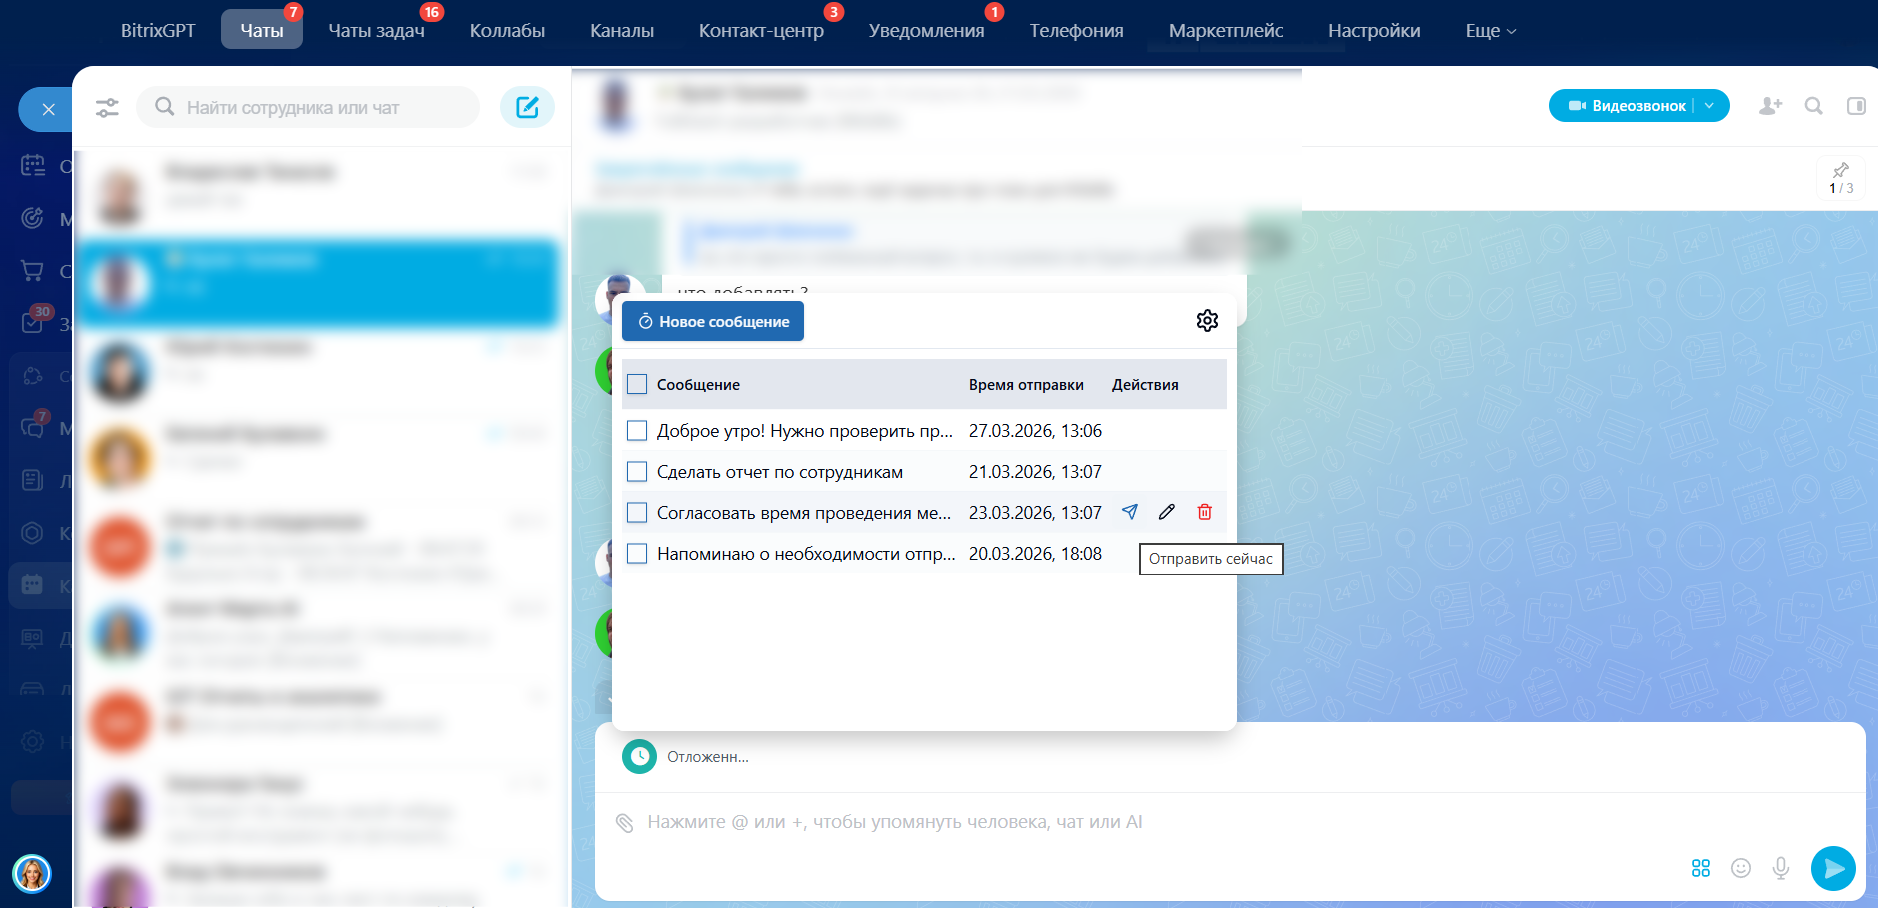Image resolution: width=1878 pixels, height=908 pixels.
Task: Check the "Напоминаю о необходимости" message
Action: (637, 554)
